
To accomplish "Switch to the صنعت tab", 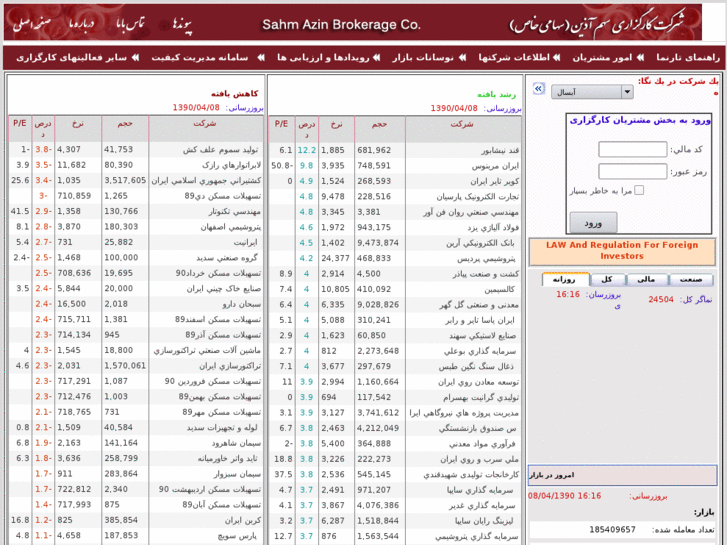I will 690,280.
